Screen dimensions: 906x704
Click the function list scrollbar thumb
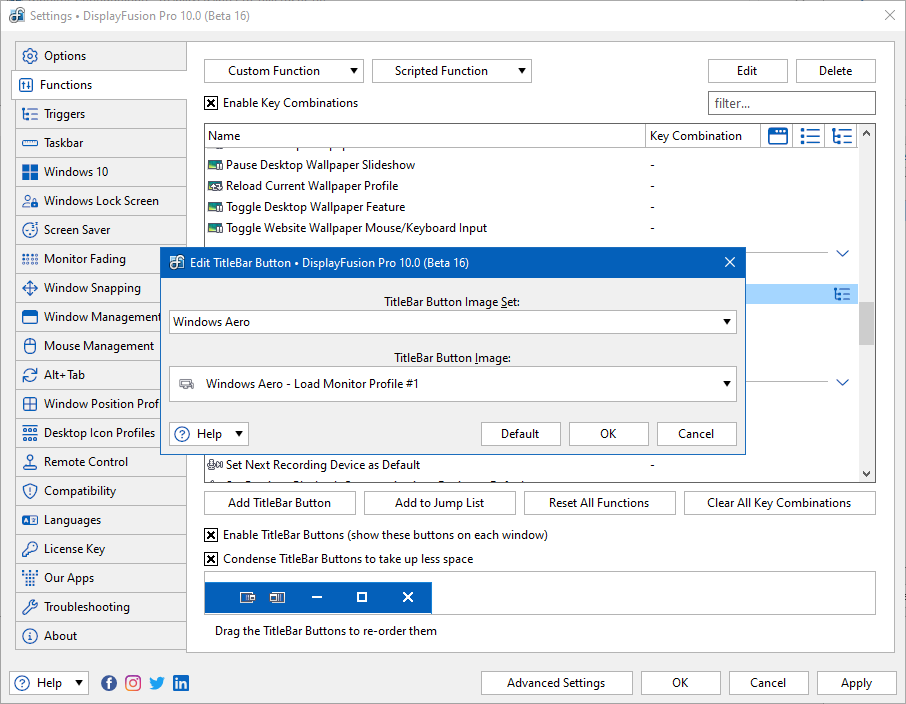click(866, 324)
